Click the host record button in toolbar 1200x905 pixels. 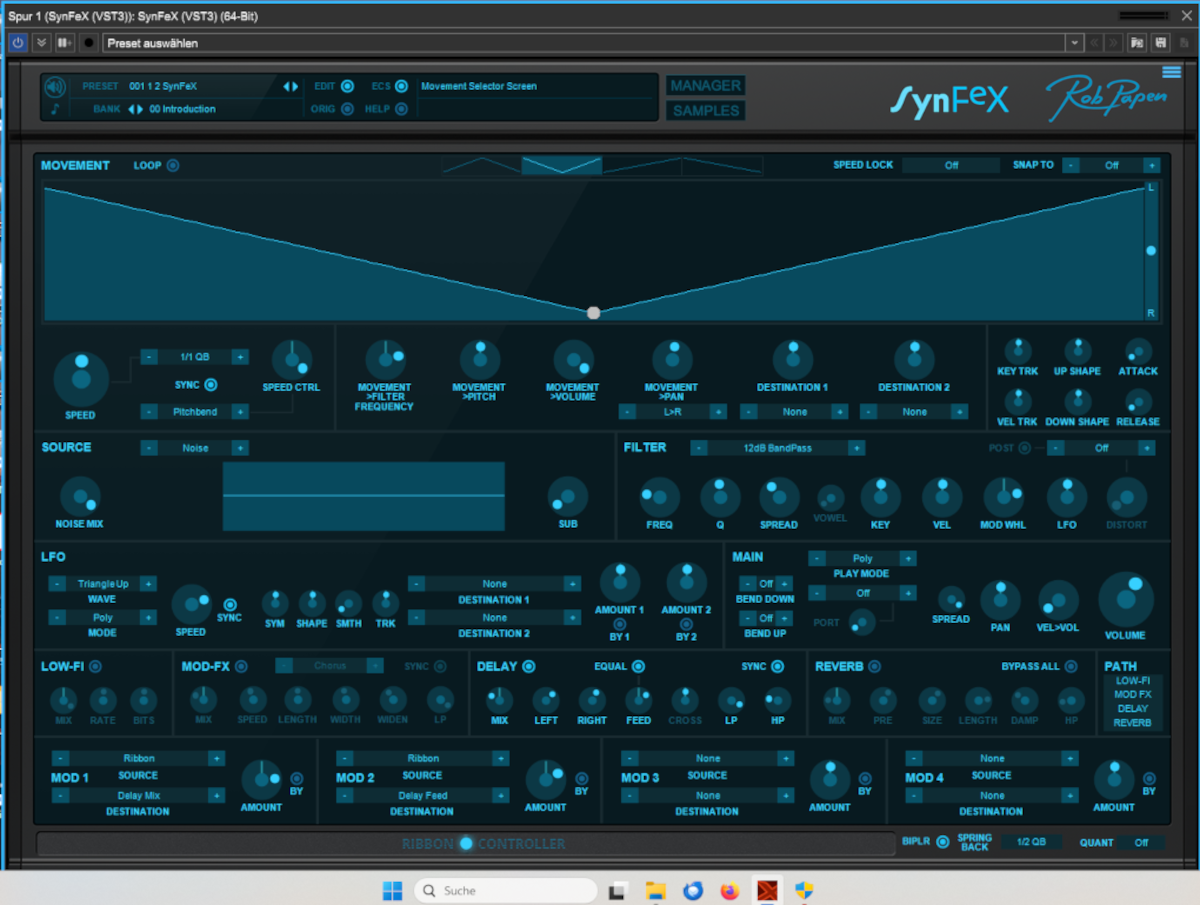pyautogui.click(x=88, y=43)
